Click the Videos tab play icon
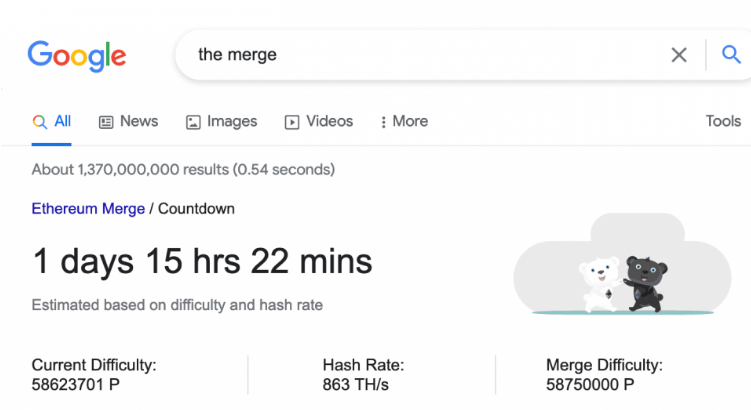The width and height of the screenshot is (751, 410). (x=292, y=122)
